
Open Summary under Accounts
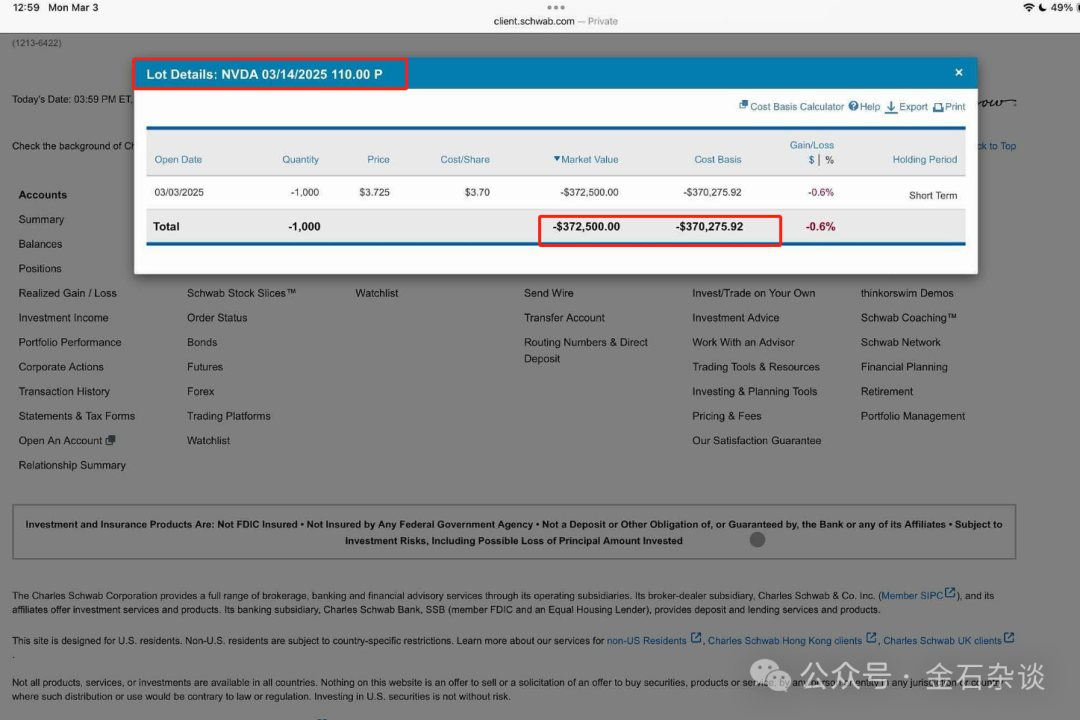coord(41,219)
